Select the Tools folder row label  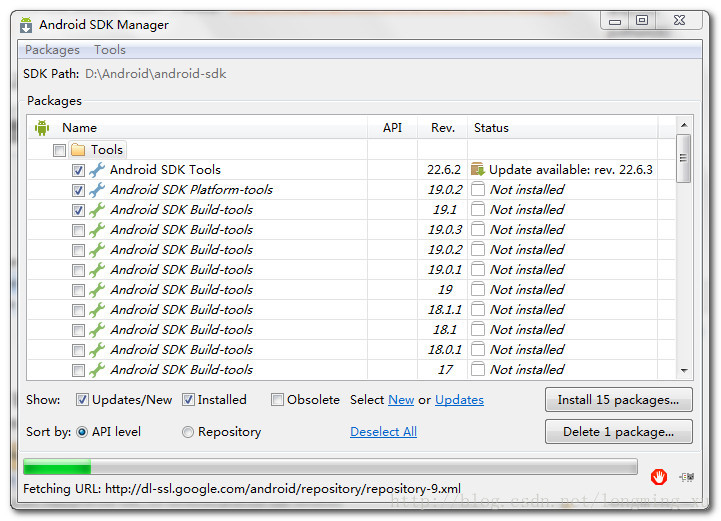(x=107, y=150)
